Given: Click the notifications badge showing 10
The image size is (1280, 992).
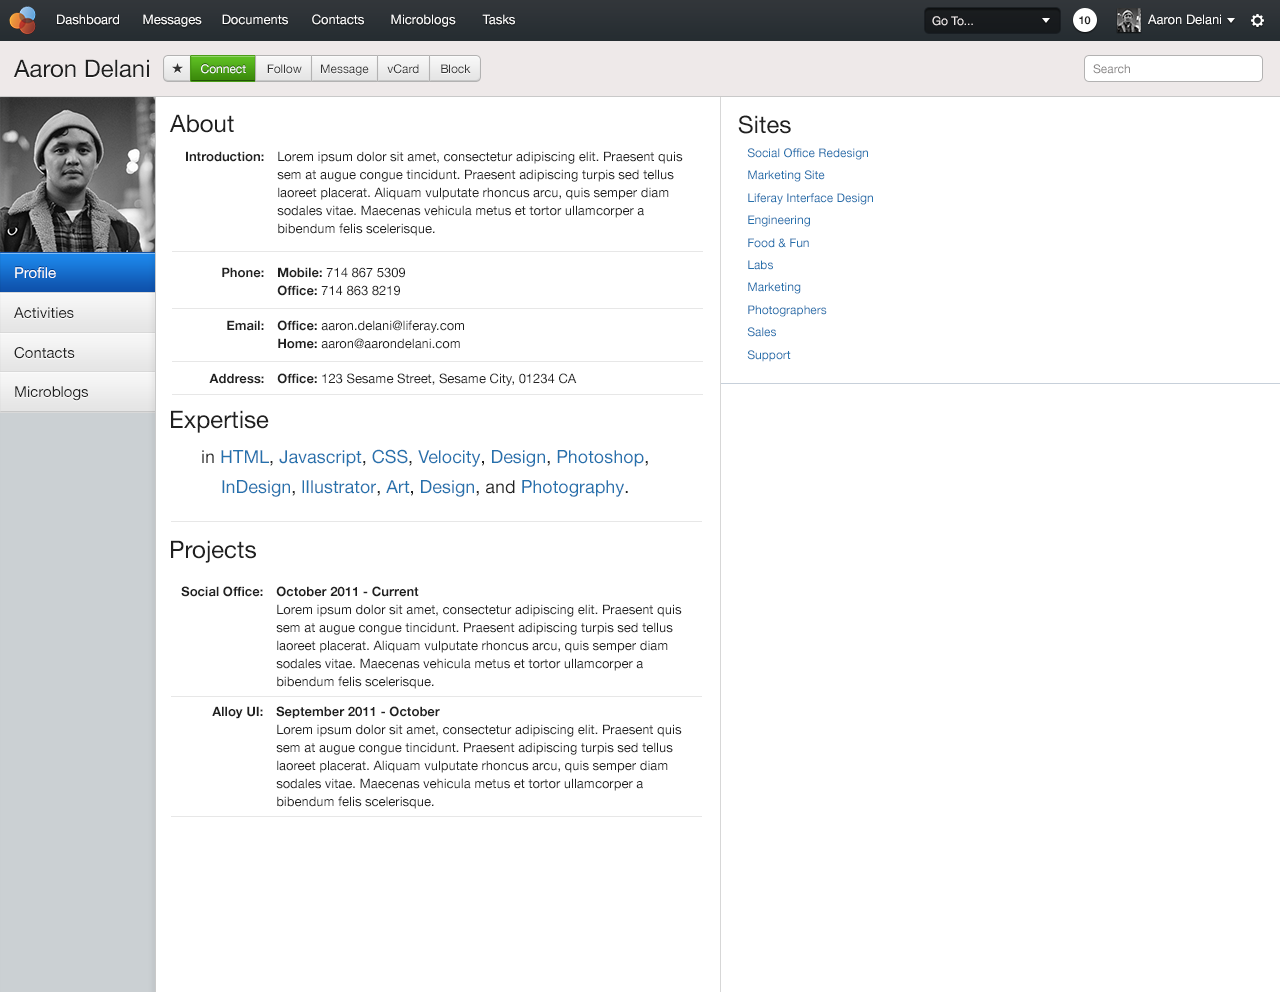Looking at the screenshot, I should [x=1084, y=20].
